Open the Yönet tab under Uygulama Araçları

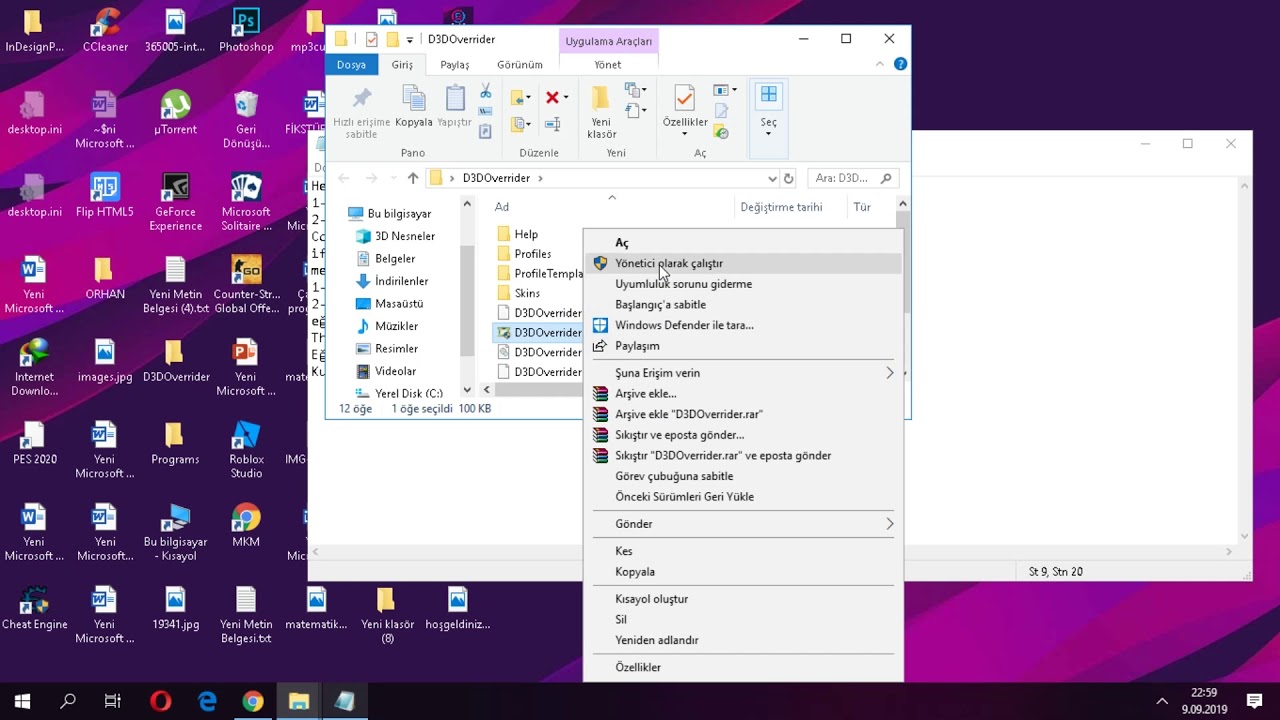pos(608,65)
